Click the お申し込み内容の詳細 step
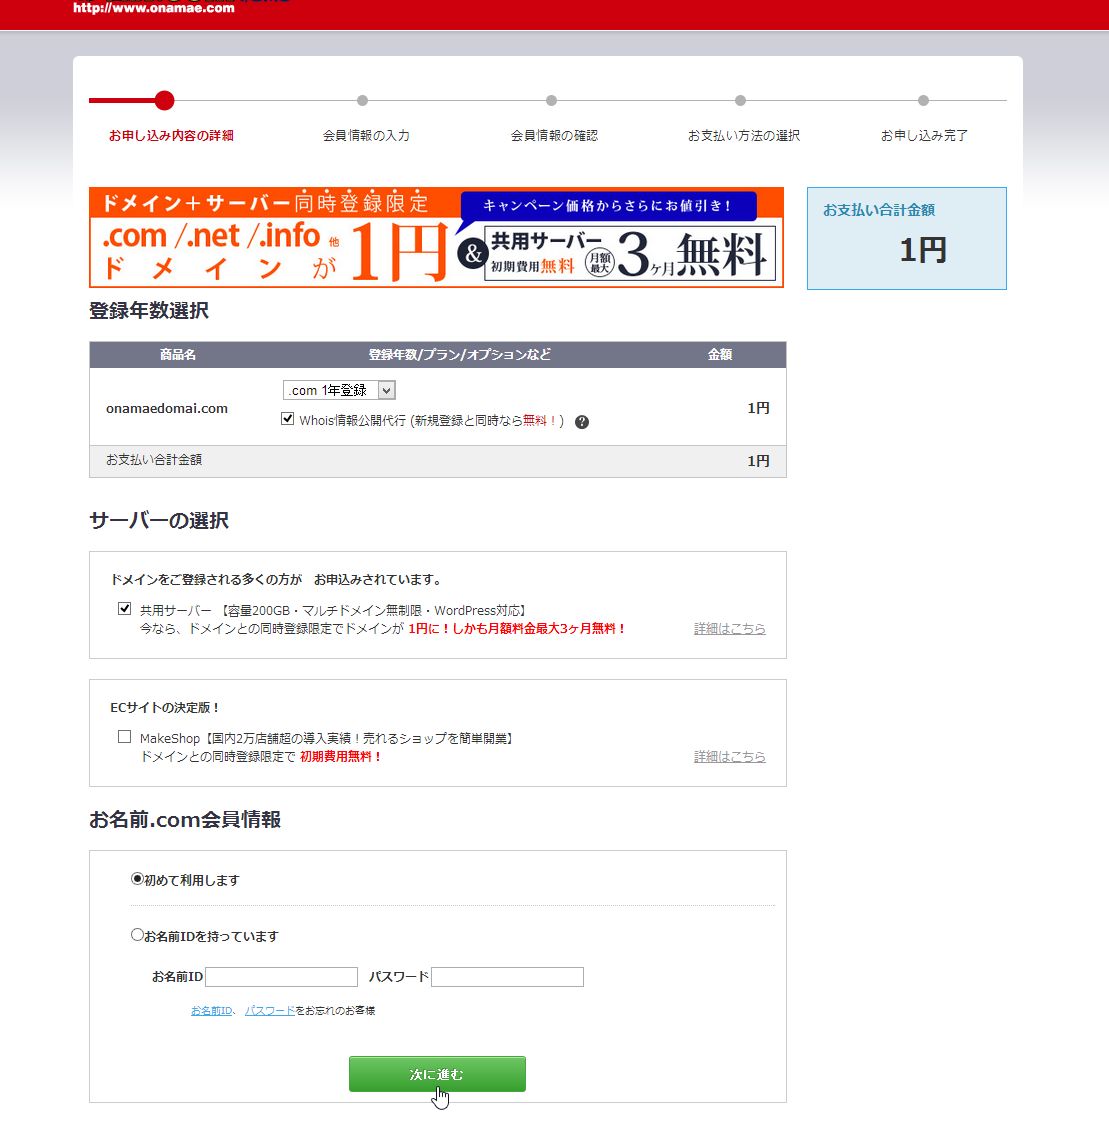Viewport: 1109px width, 1145px height. point(171,136)
